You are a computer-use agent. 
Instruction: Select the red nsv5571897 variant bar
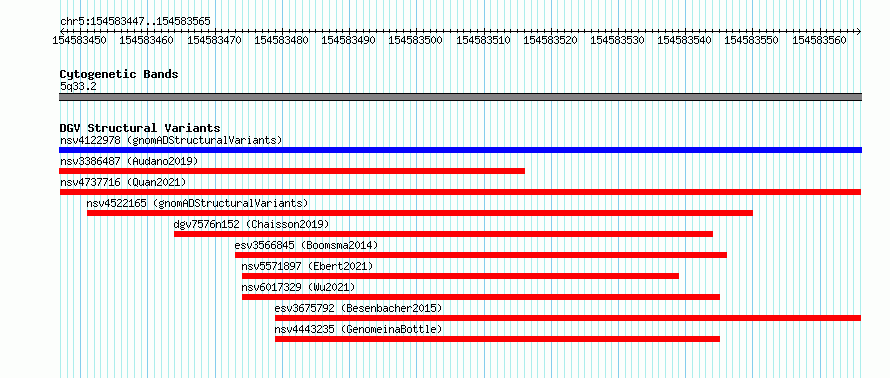click(x=460, y=276)
